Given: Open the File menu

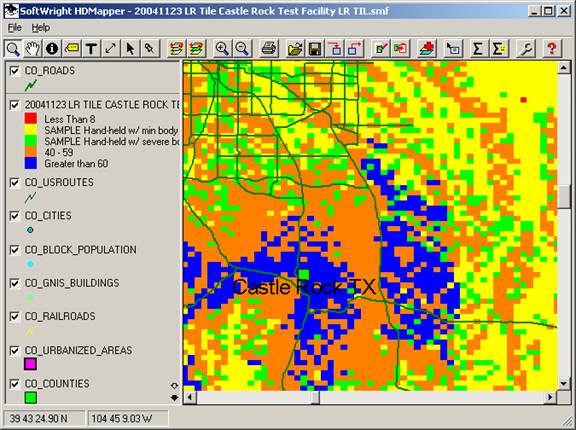Looking at the screenshot, I should (15, 28).
